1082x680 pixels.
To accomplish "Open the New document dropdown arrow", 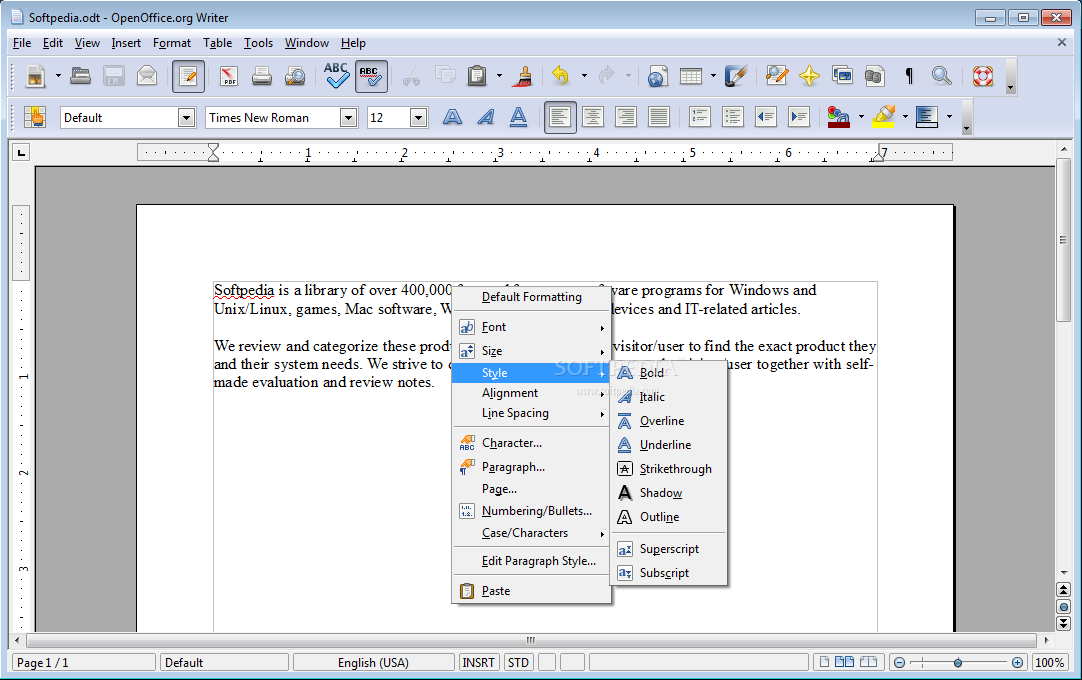I will tap(58, 76).
